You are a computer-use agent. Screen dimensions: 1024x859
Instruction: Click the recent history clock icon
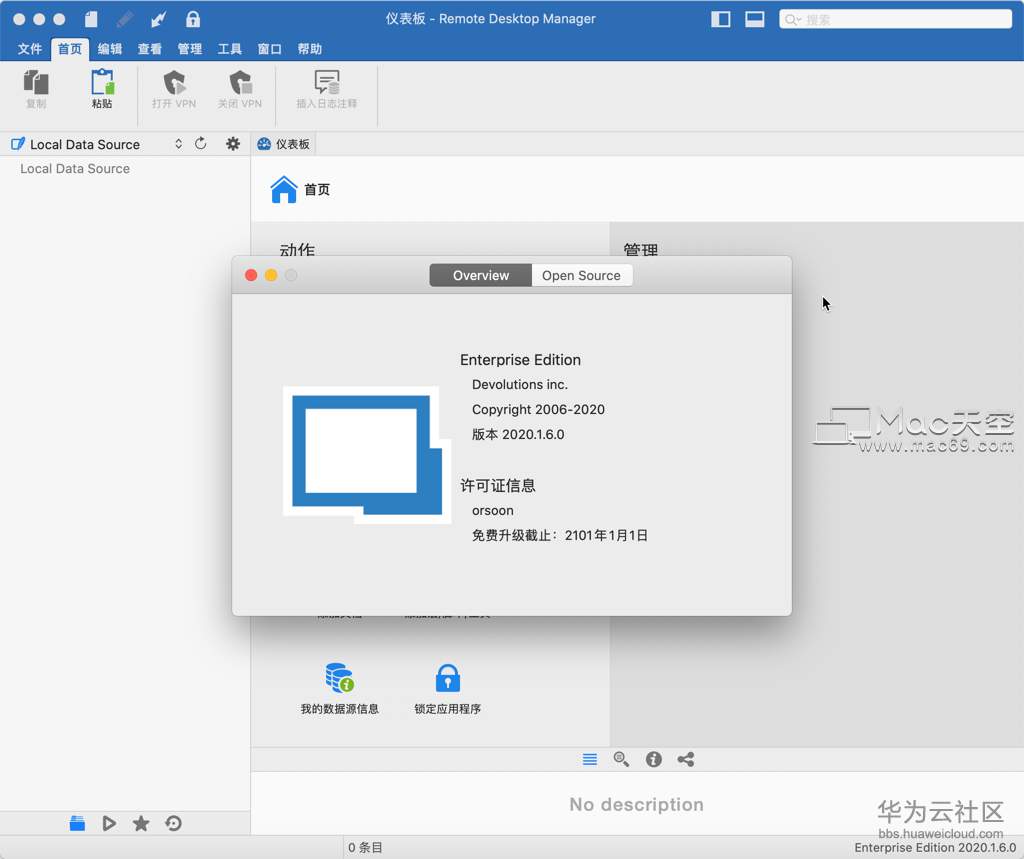point(173,823)
